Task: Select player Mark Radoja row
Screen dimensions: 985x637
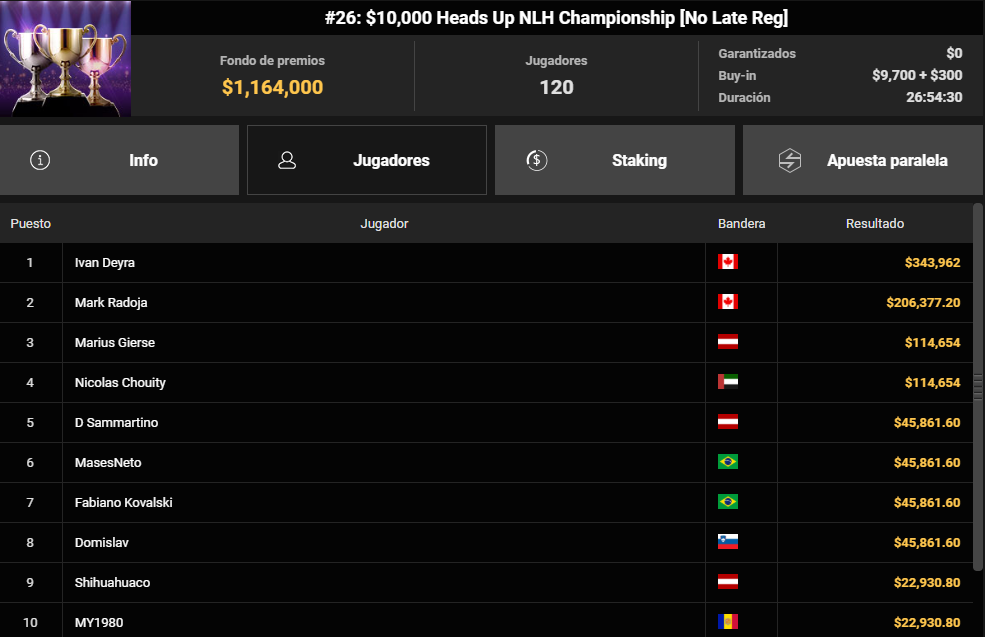Action: pyautogui.click(x=486, y=303)
